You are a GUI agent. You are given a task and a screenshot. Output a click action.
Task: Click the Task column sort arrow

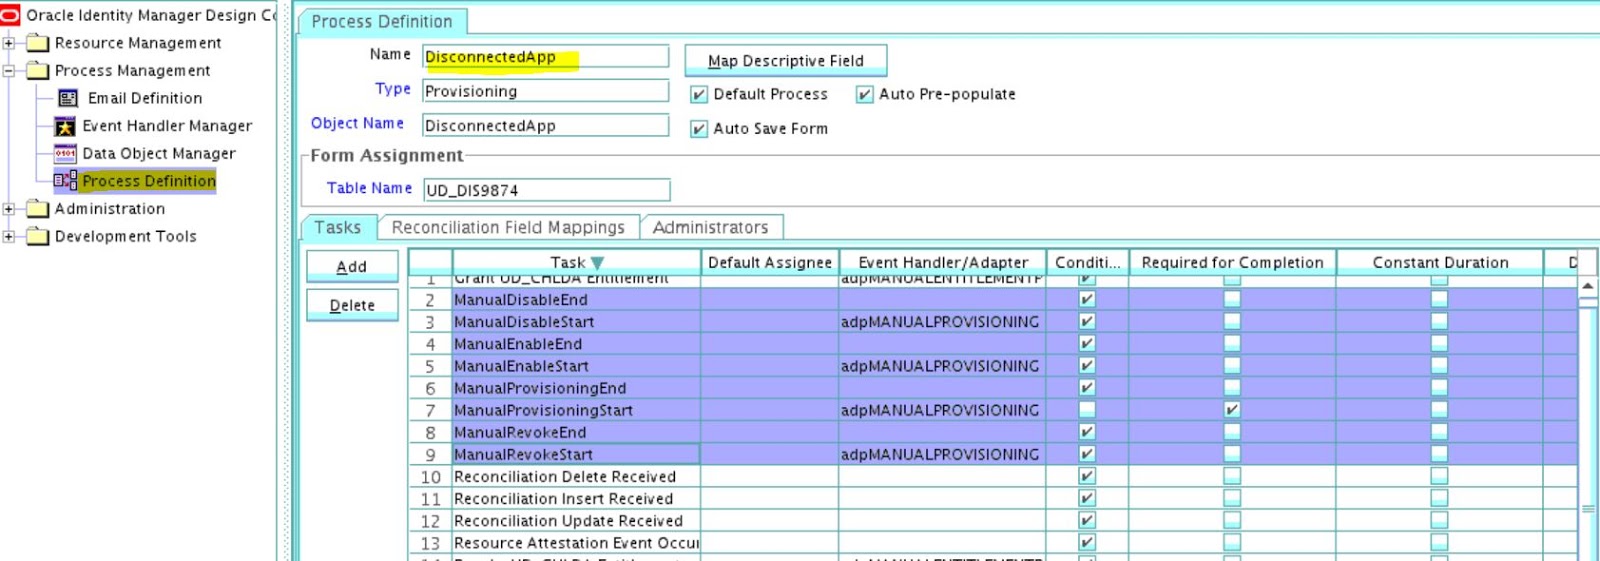[x=597, y=263]
